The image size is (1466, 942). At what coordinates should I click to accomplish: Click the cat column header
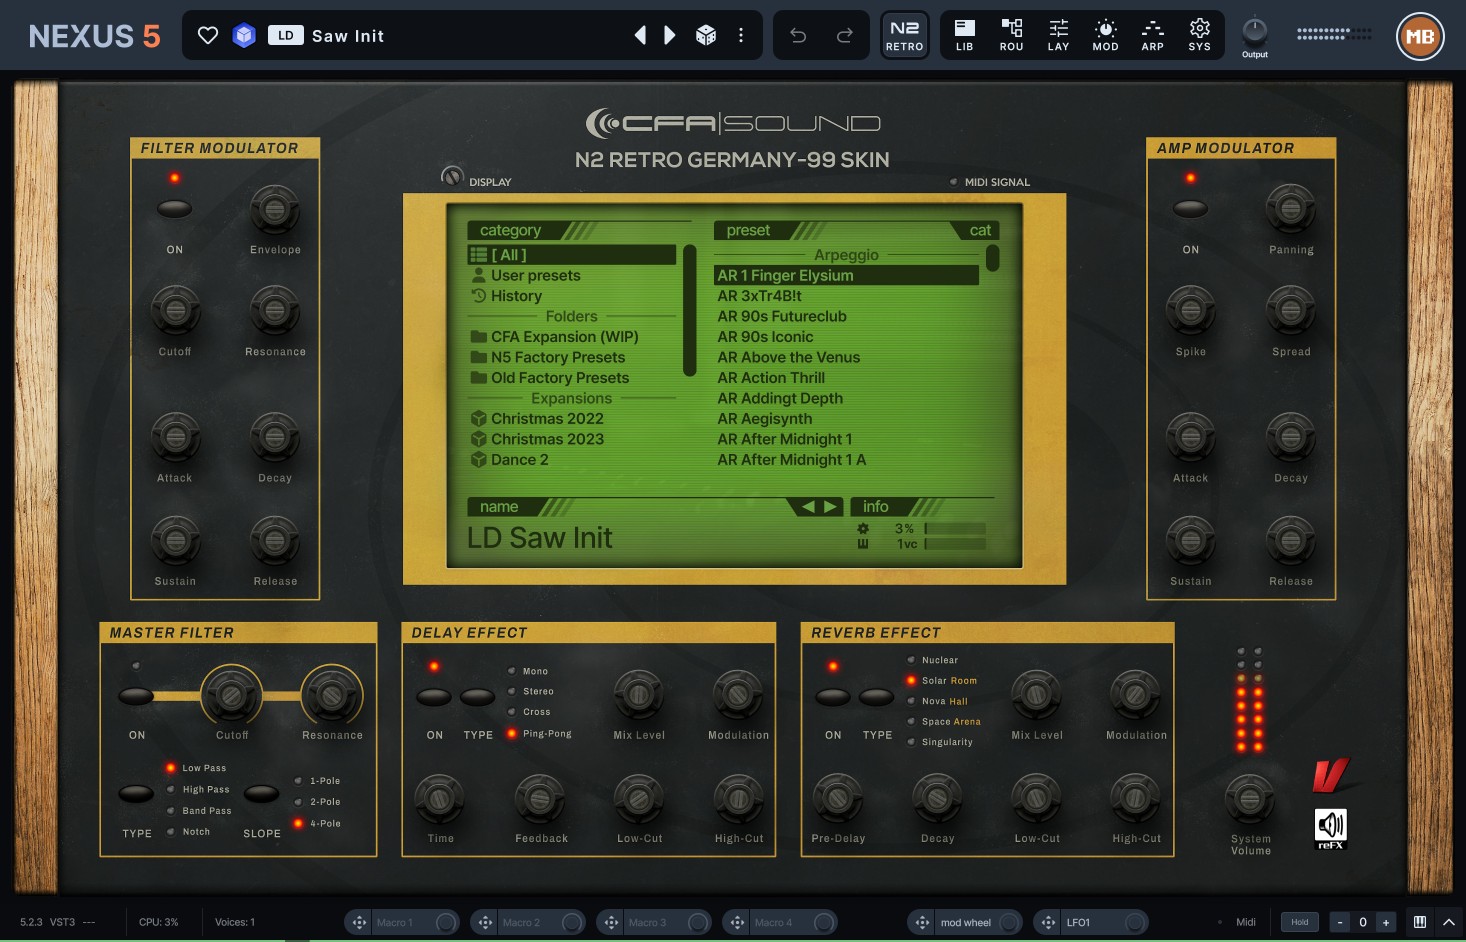[980, 230]
